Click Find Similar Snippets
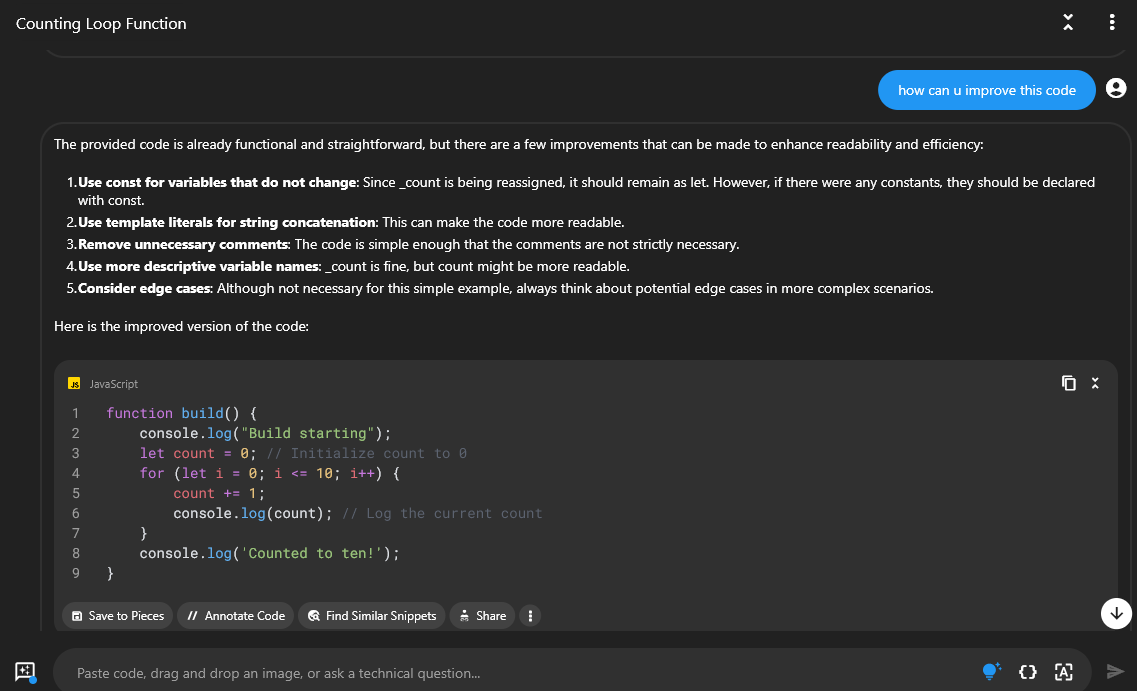This screenshot has height=691, width=1137. 372,616
